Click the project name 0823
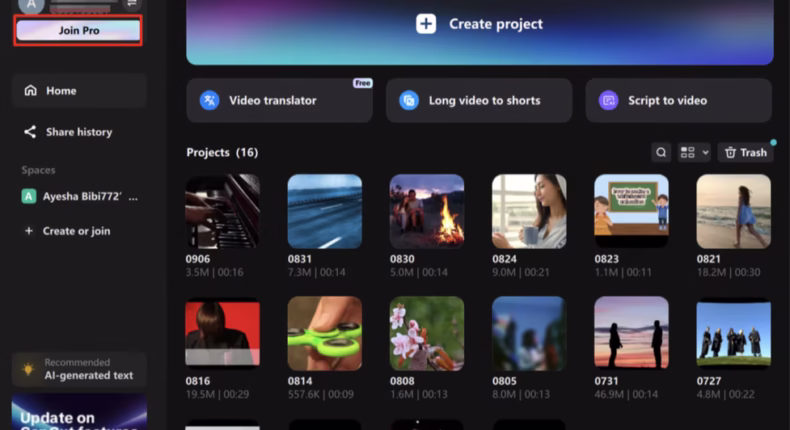The image size is (790, 430). click(x=606, y=259)
